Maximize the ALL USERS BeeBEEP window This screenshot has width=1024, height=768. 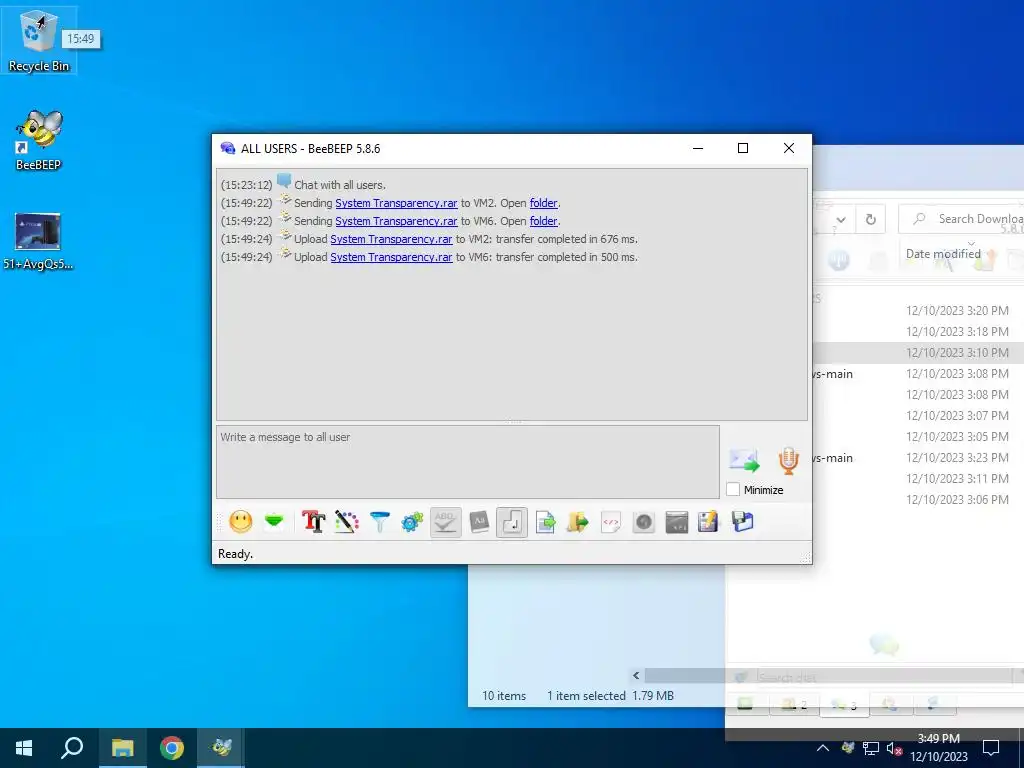743,148
